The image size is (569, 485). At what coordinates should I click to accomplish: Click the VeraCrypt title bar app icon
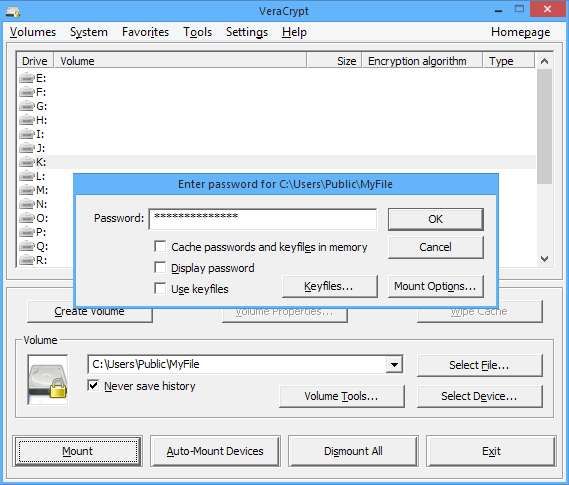(13, 11)
